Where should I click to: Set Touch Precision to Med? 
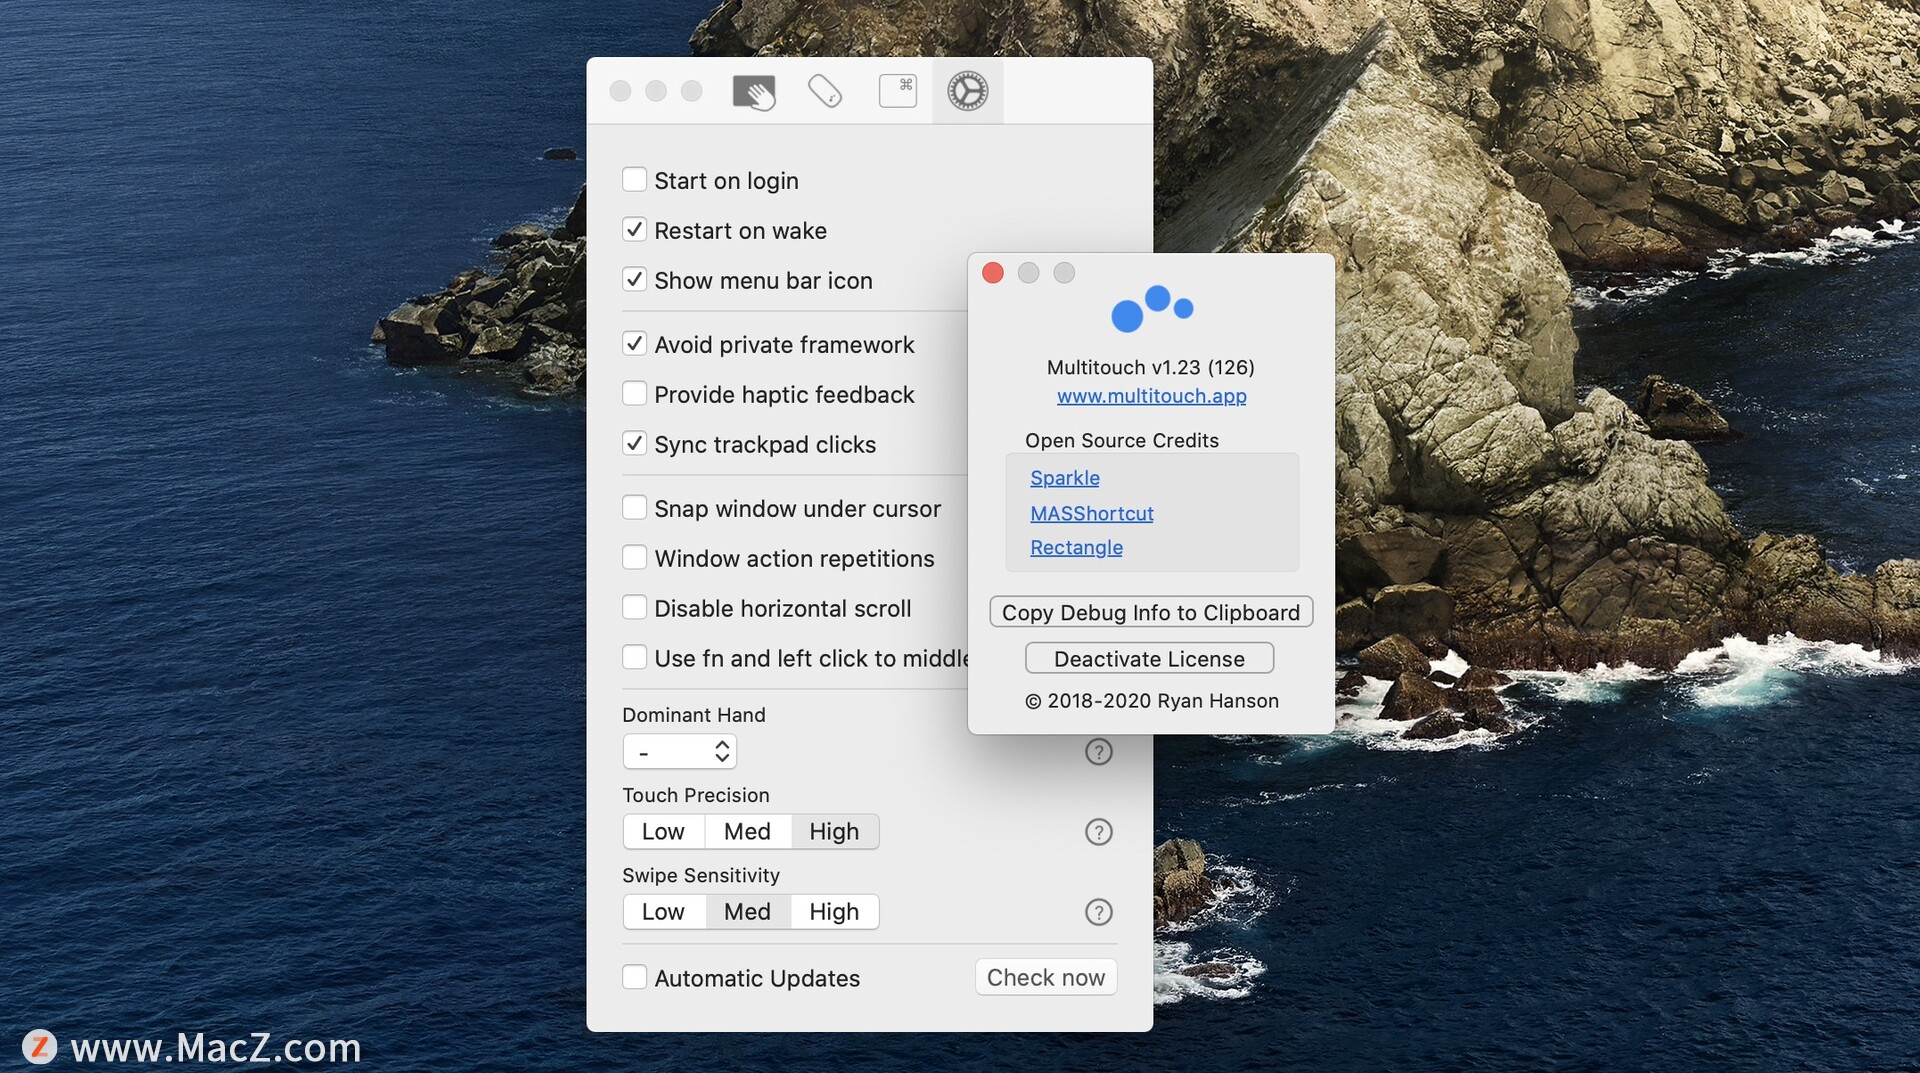748,832
